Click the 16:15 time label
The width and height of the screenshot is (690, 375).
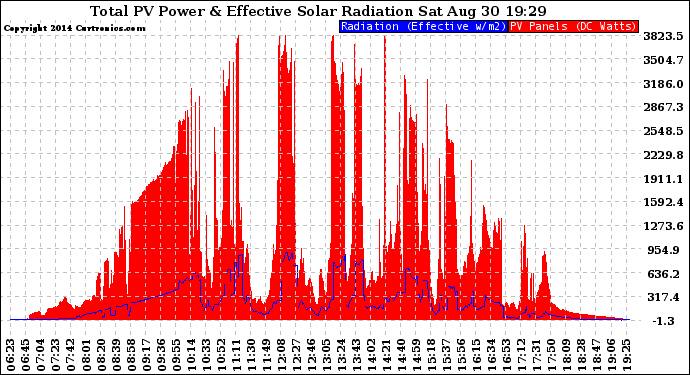point(476,354)
